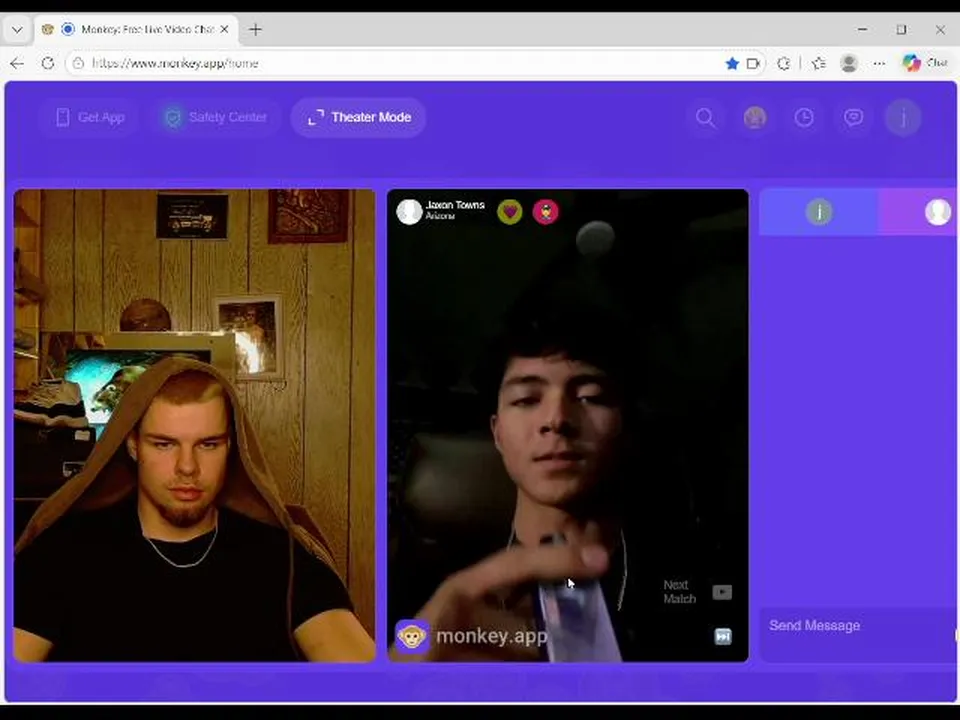Image resolution: width=960 pixels, height=720 pixels.
Task: Open the monkey avatar icon in header
Action: [x=755, y=118]
